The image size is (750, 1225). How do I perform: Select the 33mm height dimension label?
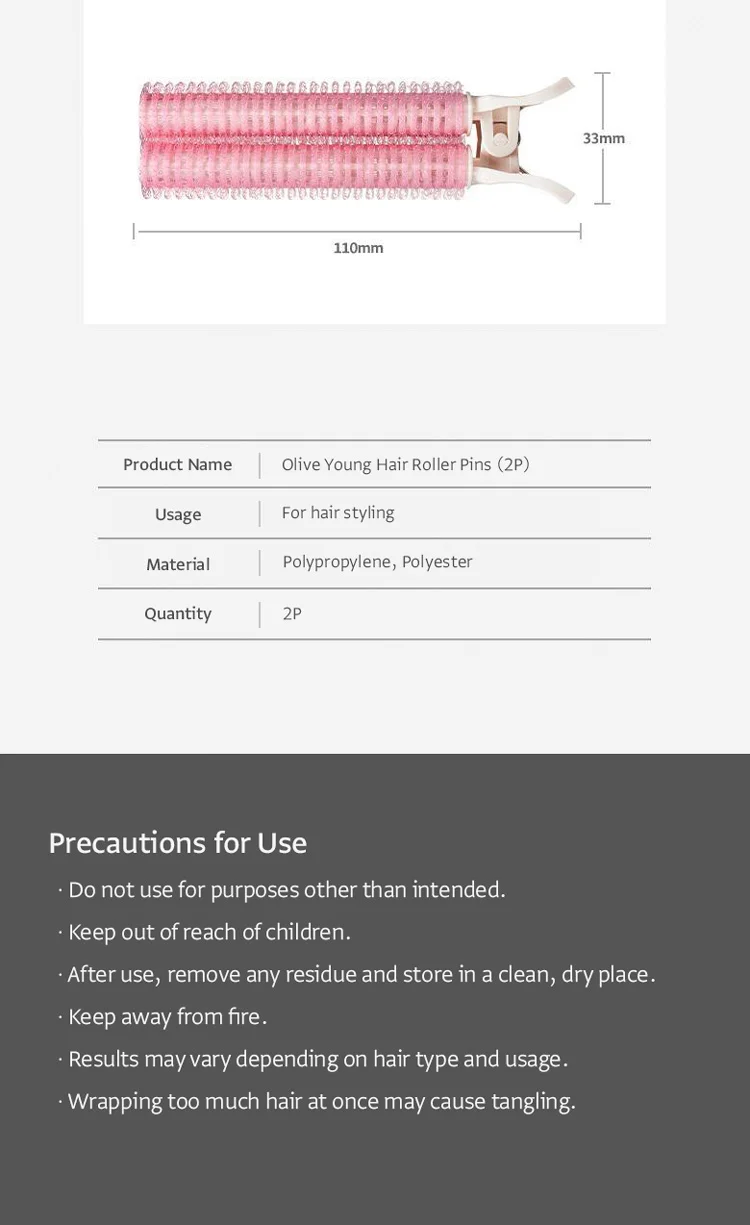coord(604,138)
